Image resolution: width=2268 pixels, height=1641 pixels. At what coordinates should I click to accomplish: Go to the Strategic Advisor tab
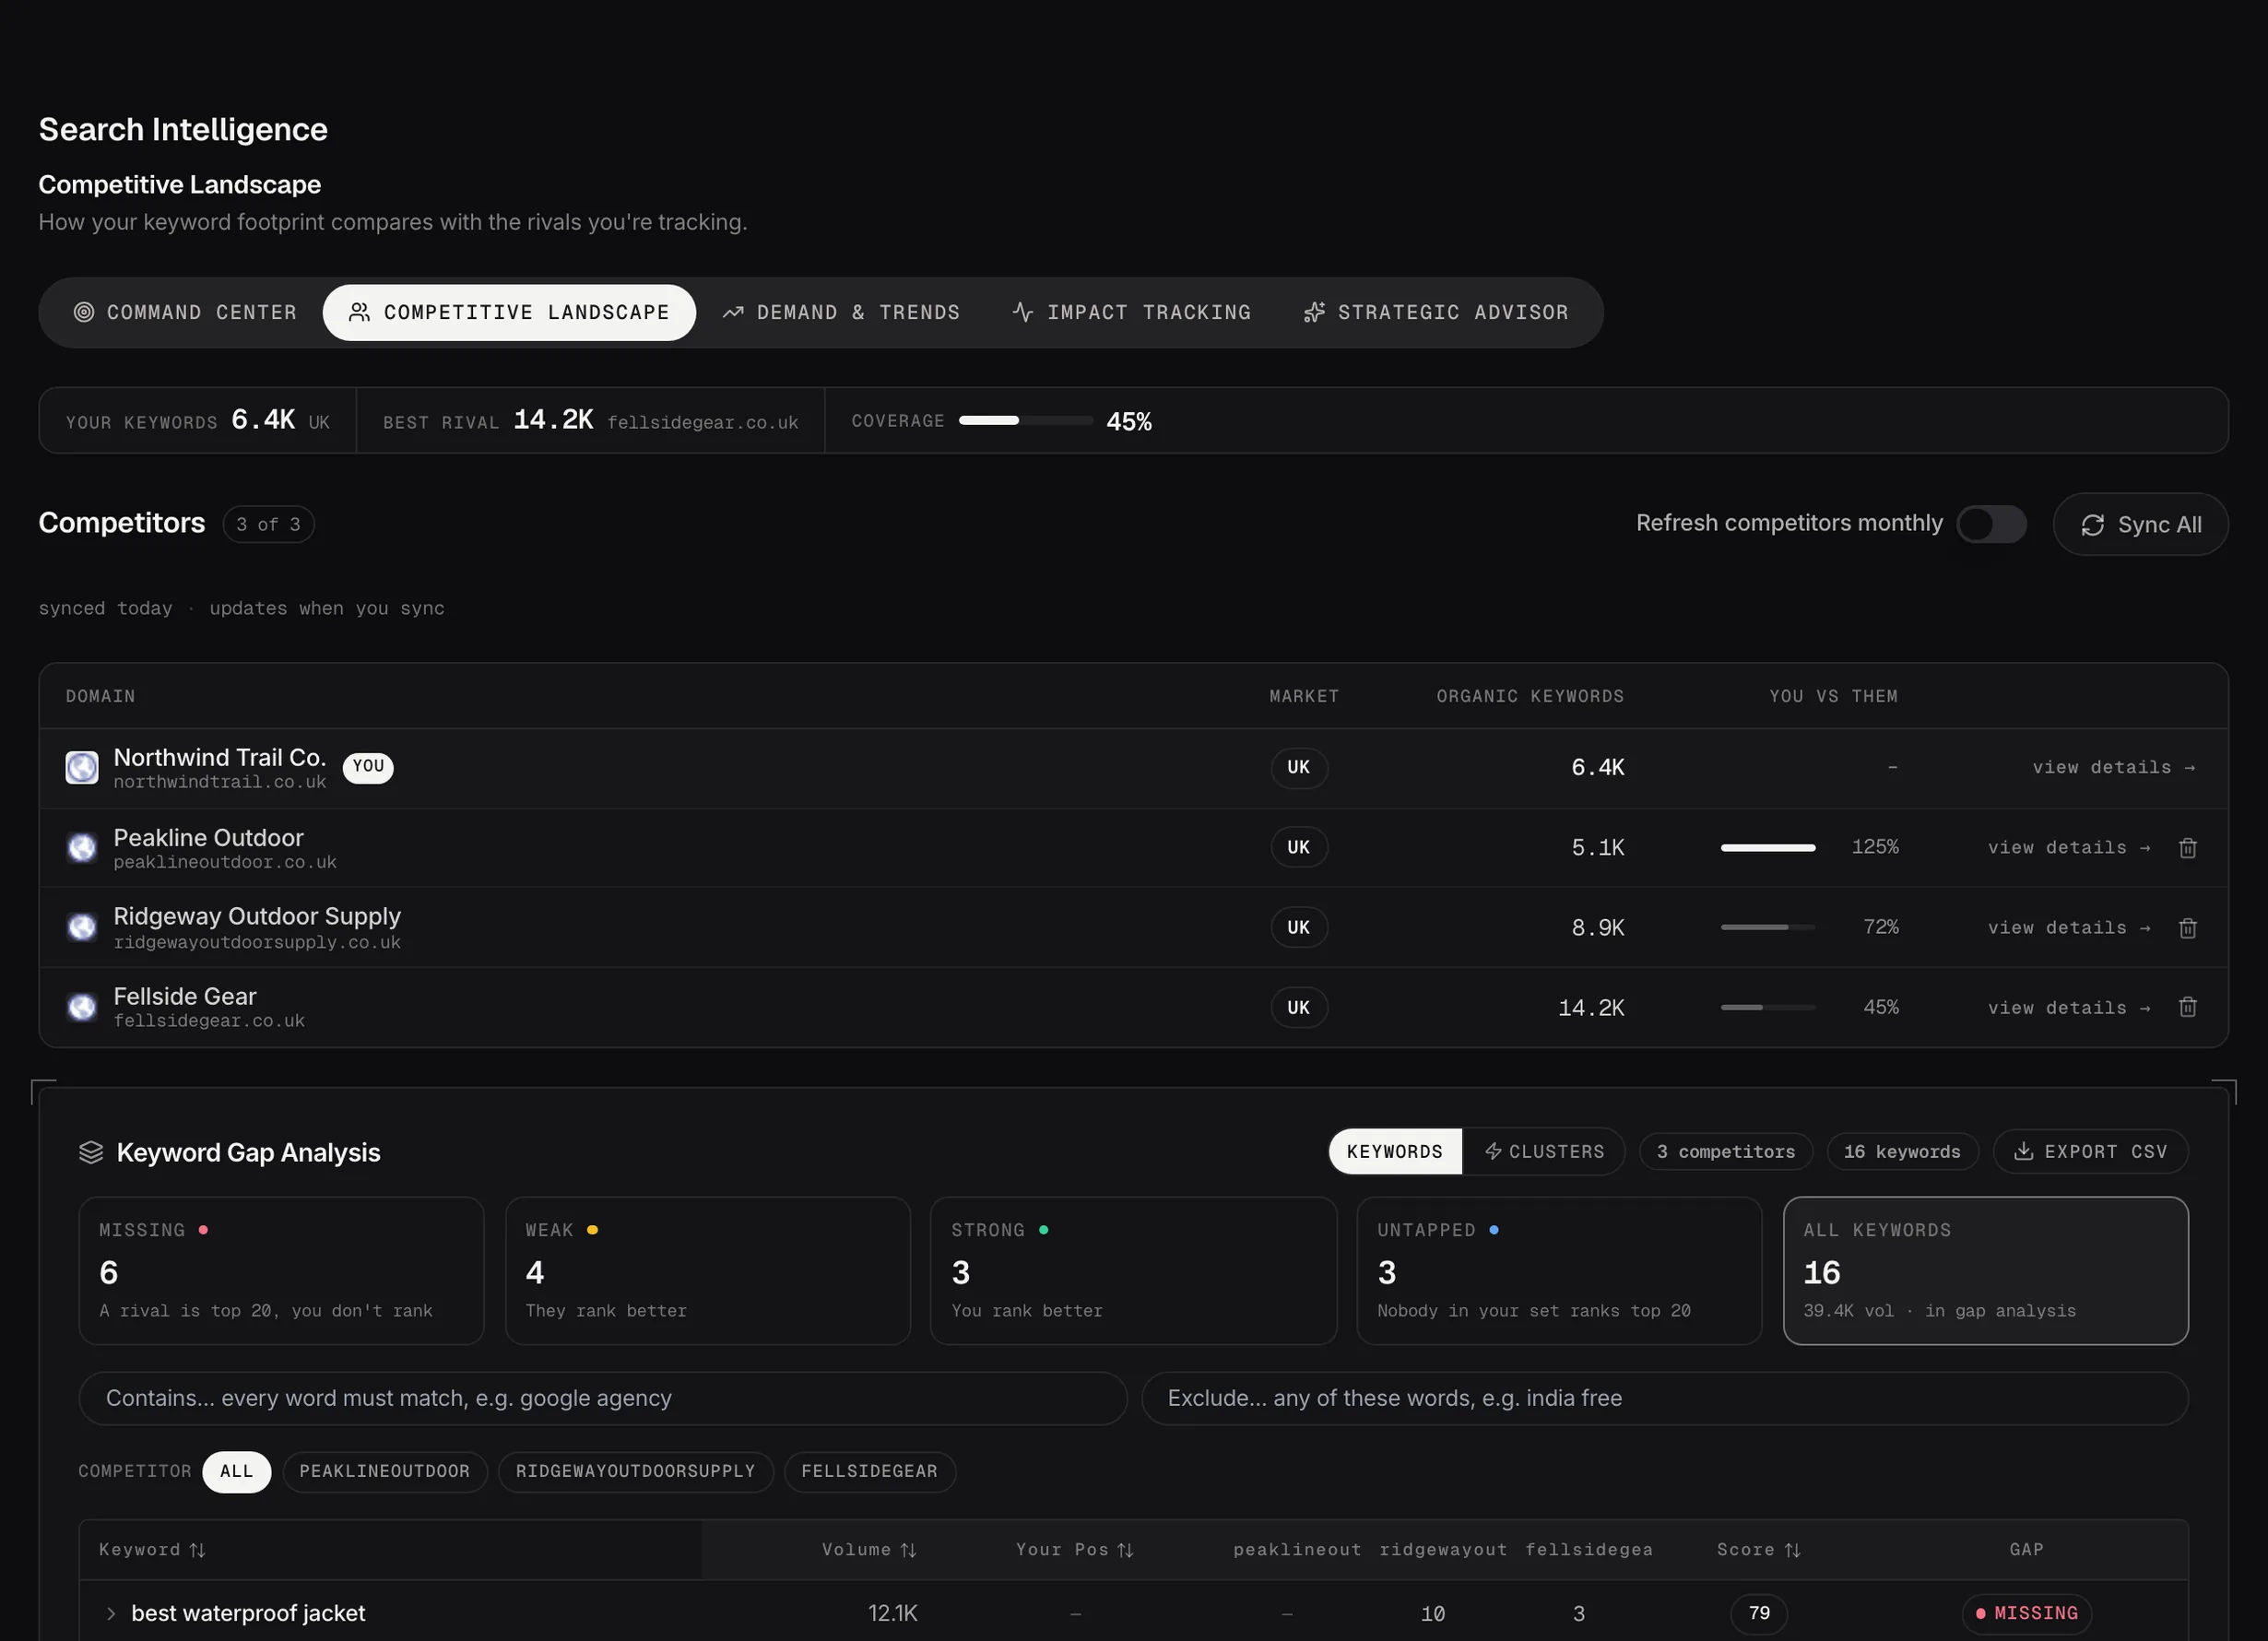(1436, 313)
